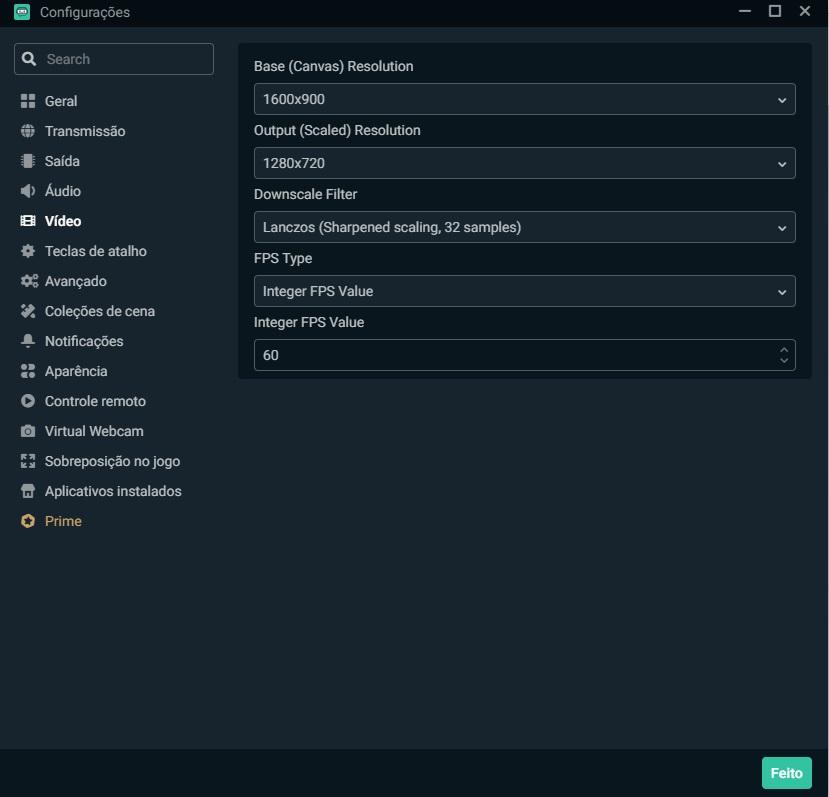Image resolution: width=829 pixels, height=797 pixels.
Task: Open the Saída chip icon
Action: click(27, 161)
